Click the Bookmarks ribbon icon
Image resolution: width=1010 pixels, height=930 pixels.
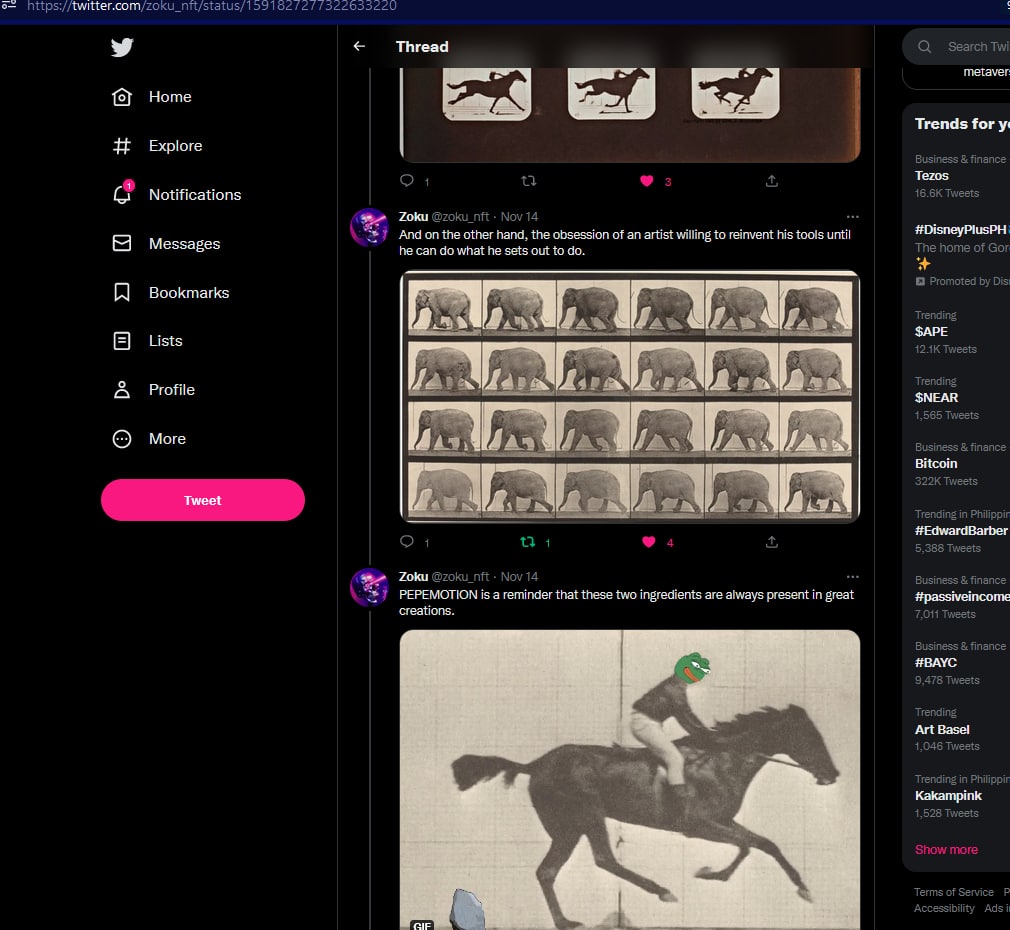click(122, 292)
